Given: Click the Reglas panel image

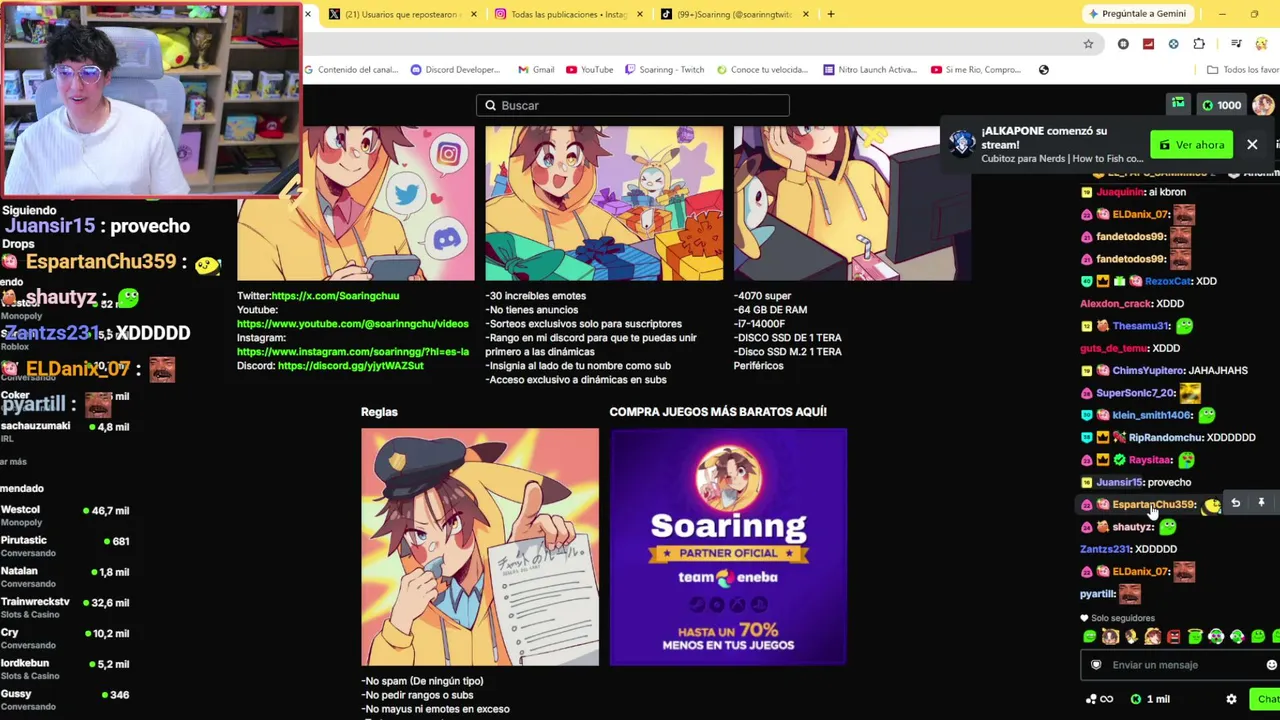Looking at the screenshot, I should [x=480, y=546].
